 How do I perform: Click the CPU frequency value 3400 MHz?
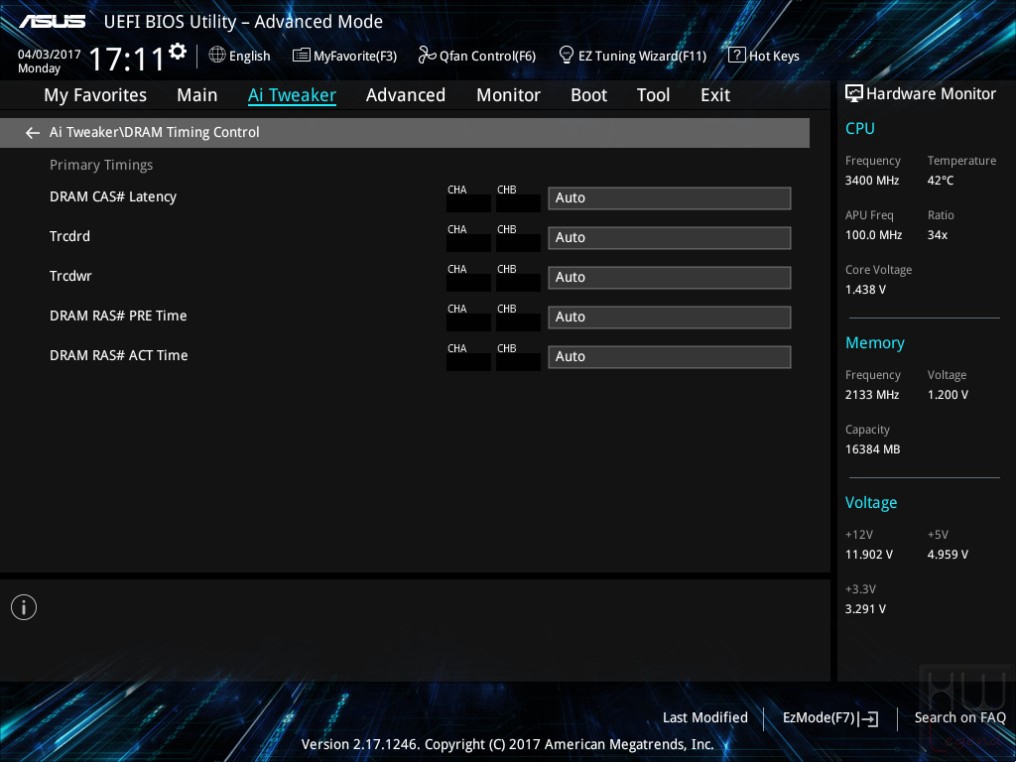pyautogui.click(x=872, y=181)
